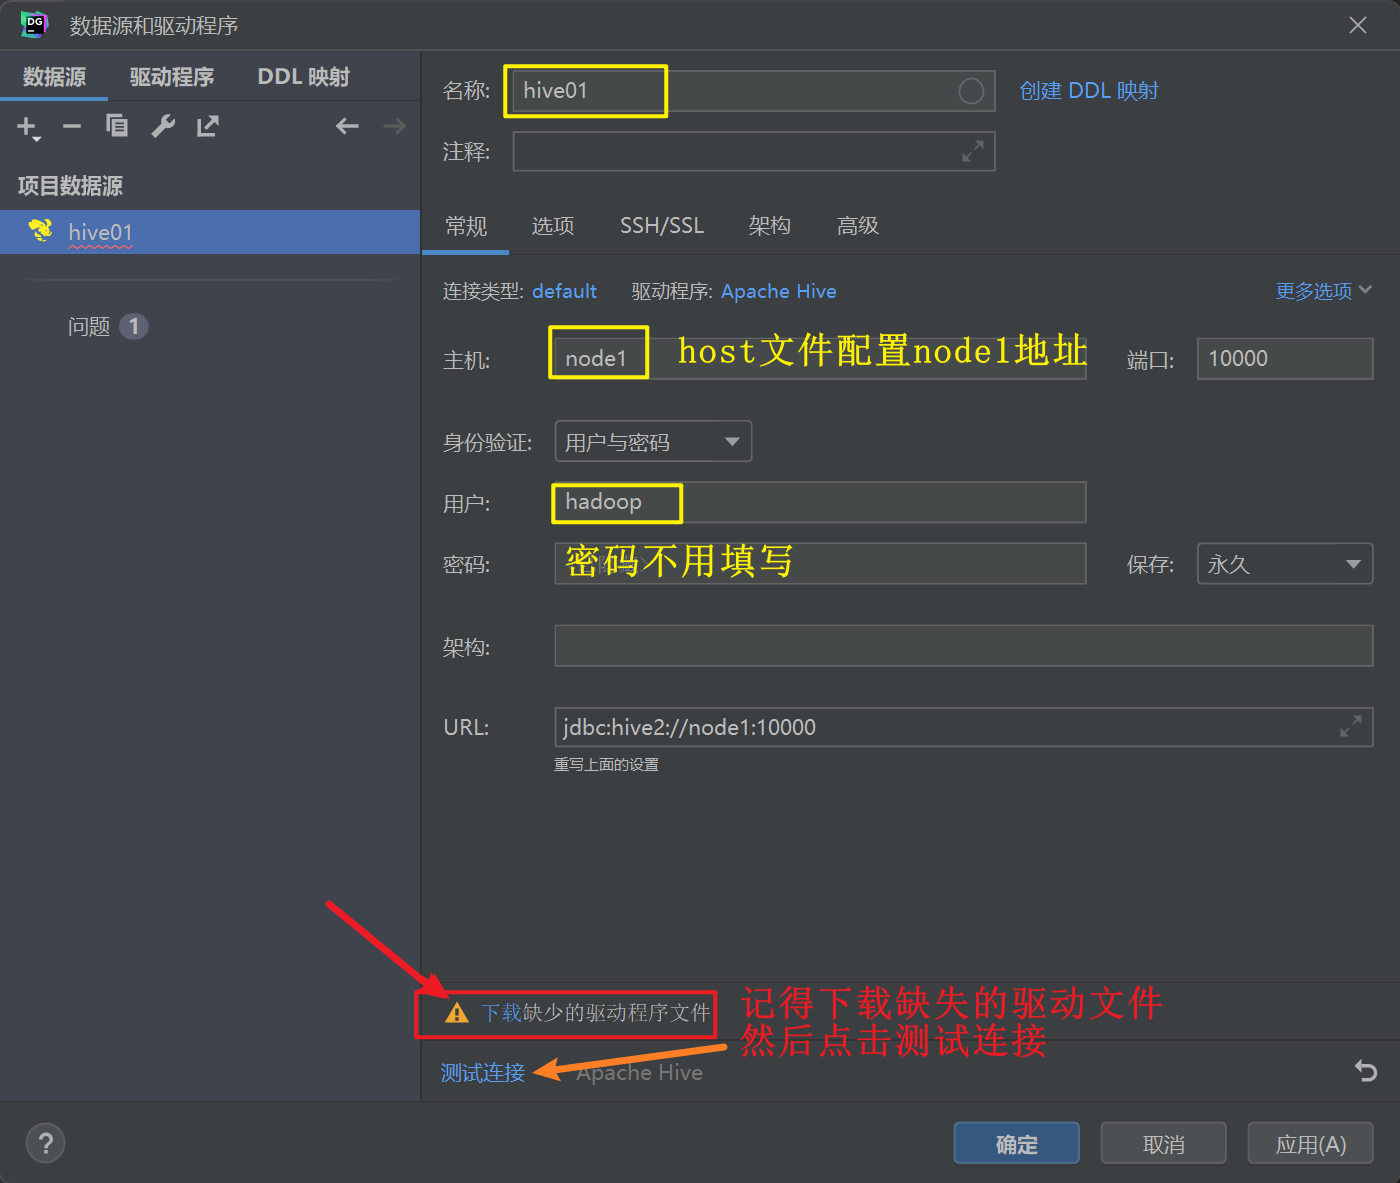Open driver settings wrench icon
1400x1183 pixels.
pyautogui.click(x=163, y=125)
